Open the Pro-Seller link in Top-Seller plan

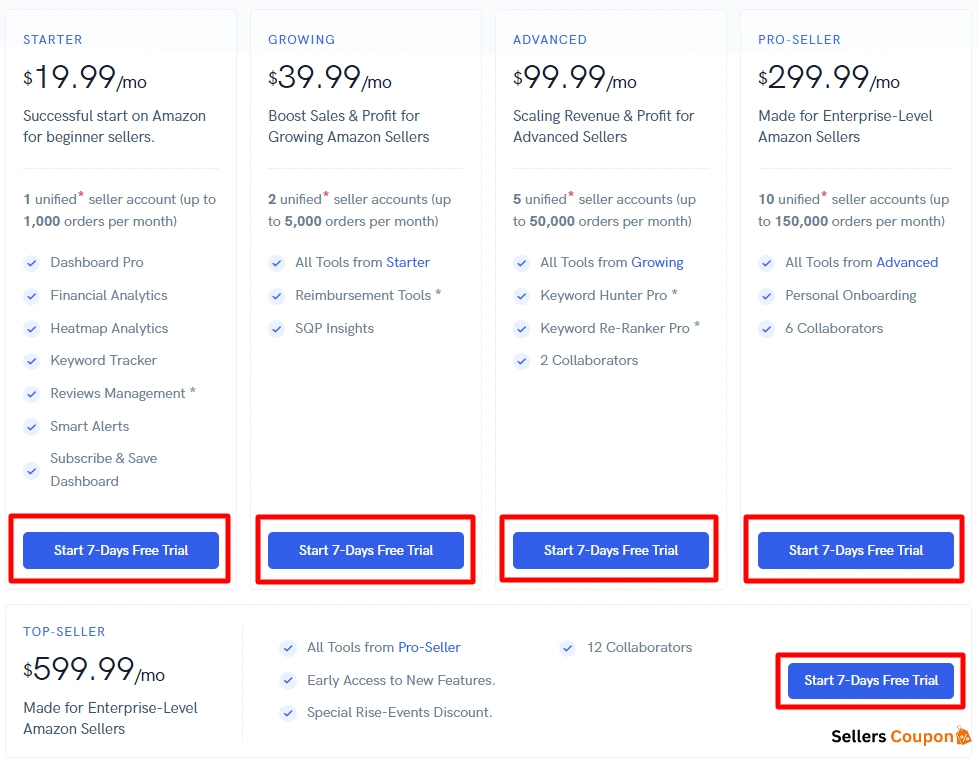coord(429,647)
